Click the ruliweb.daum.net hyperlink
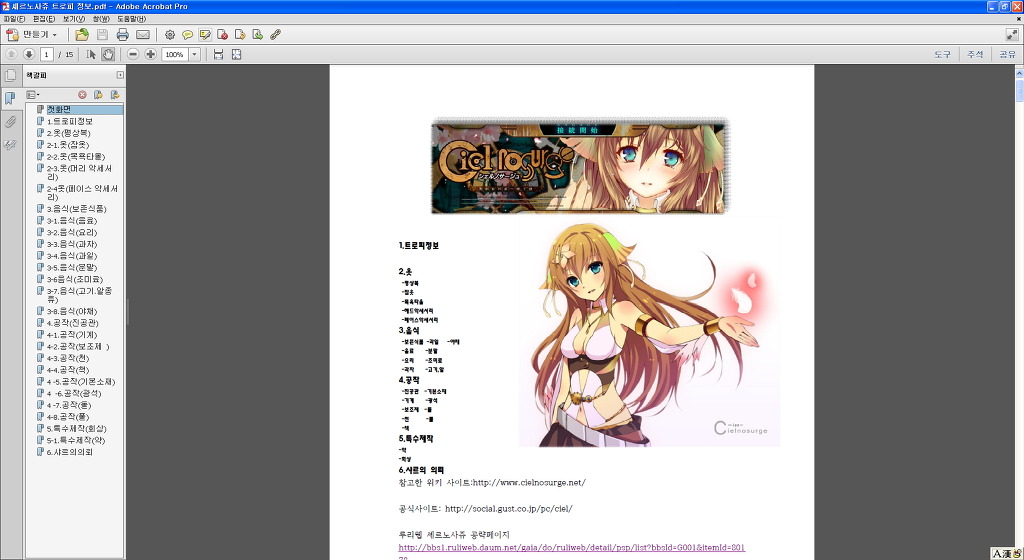This screenshot has height=560, width=1024. click(571, 547)
